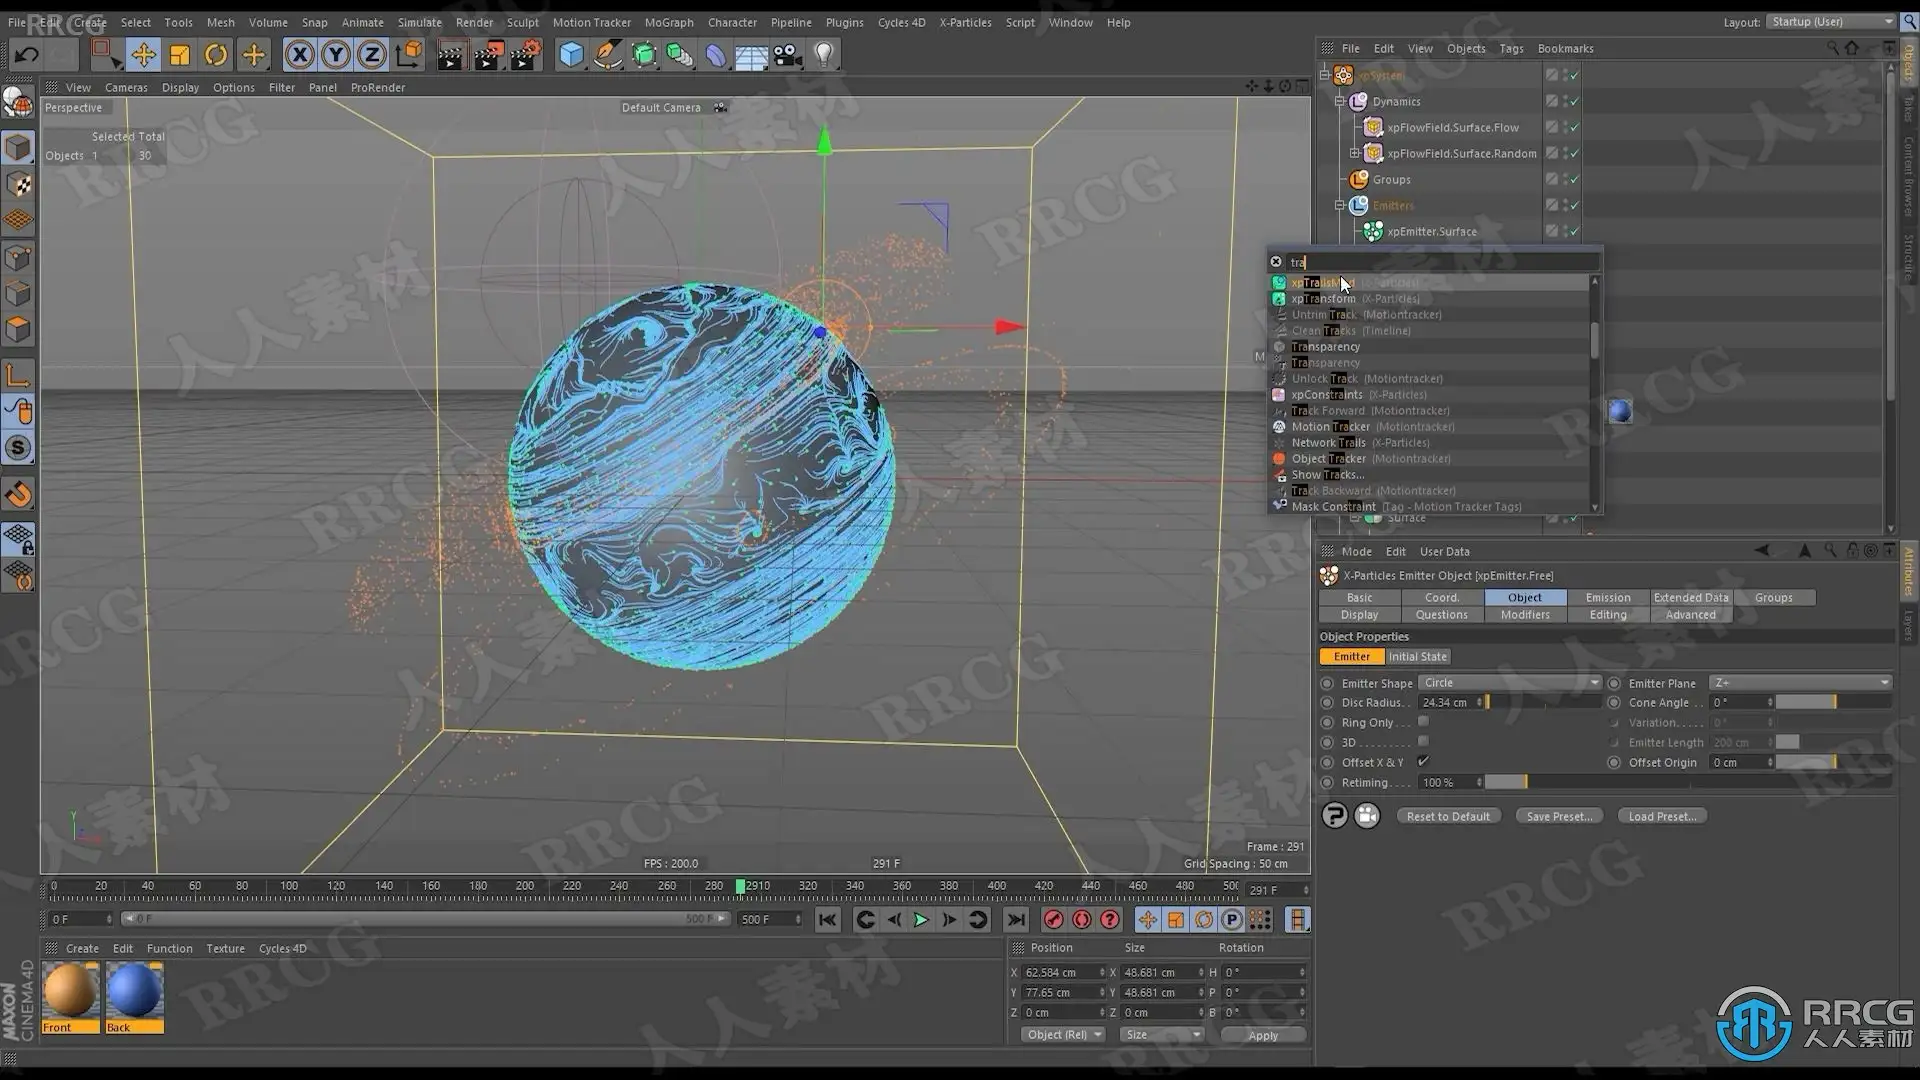Toggle visibility check of xpEmitter.Surface
The width and height of the screenshot is (1920, 1080).
(1574, 231)
